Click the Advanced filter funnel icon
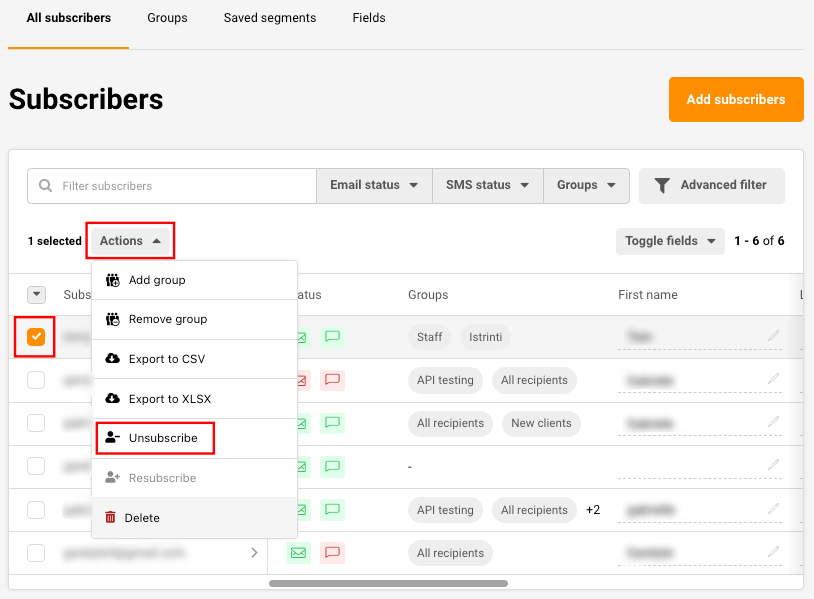Screen dimensions: 814x599 (662, 185)
